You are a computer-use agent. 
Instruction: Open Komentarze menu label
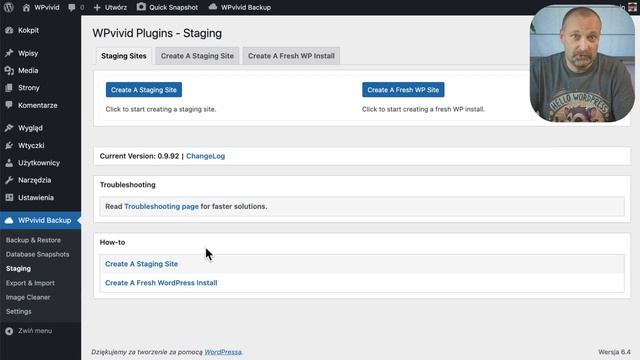pyautogui.click(x=38, y=105)
